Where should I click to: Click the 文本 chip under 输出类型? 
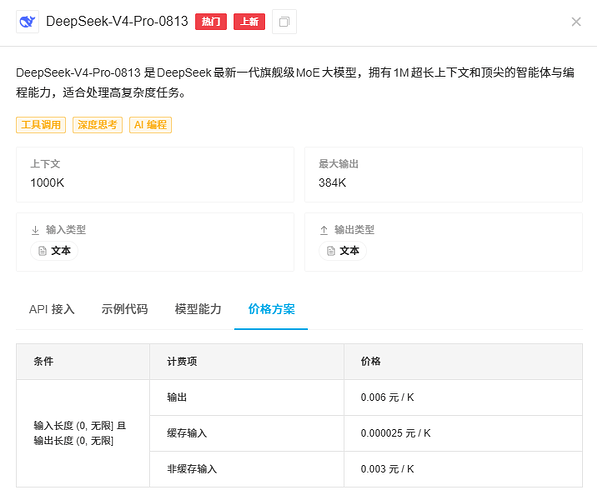[x=343, y=251]
